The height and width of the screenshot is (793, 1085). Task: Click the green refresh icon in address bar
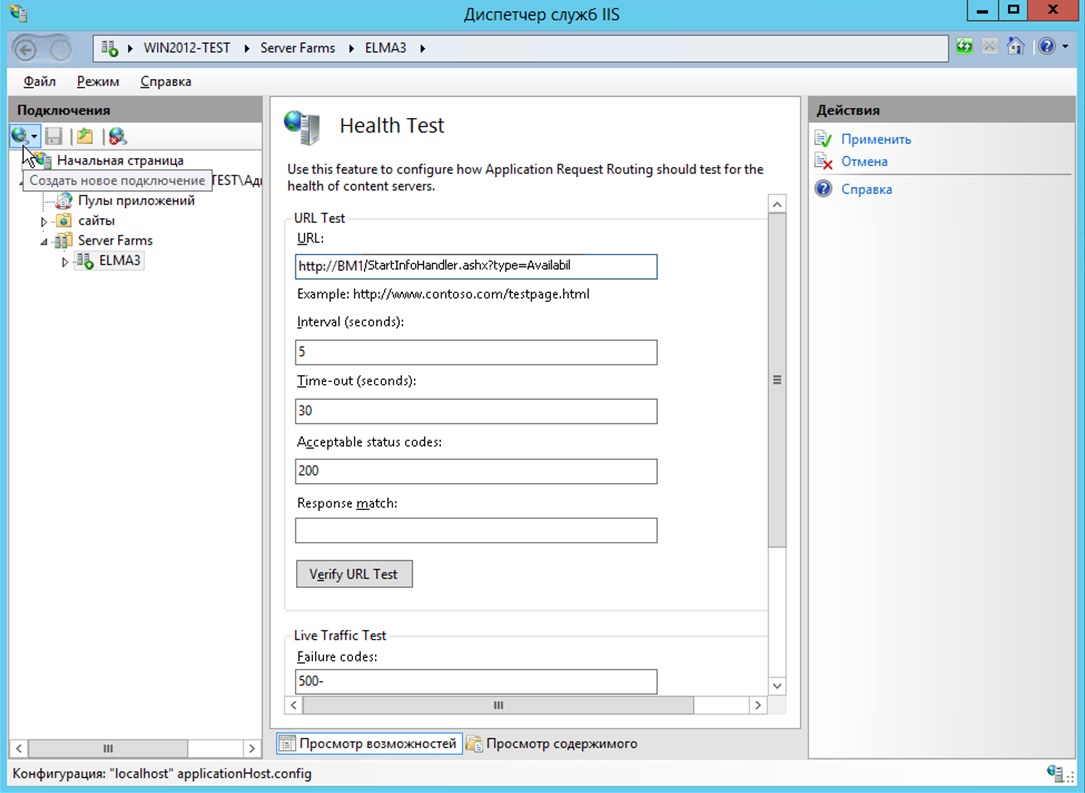[965, 47]
